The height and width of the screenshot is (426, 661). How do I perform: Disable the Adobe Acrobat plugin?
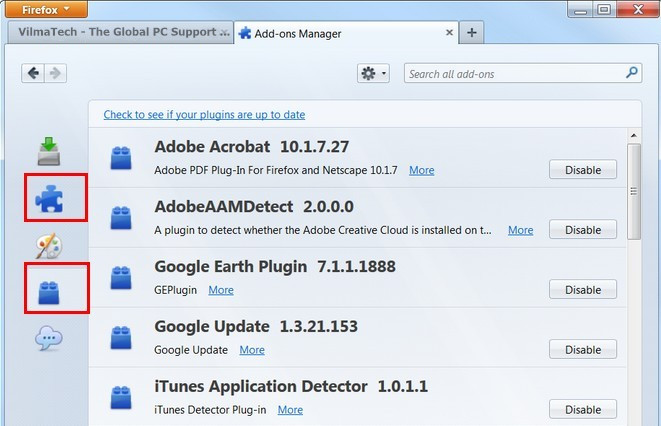pyautogui.click(x=583, y=170)
